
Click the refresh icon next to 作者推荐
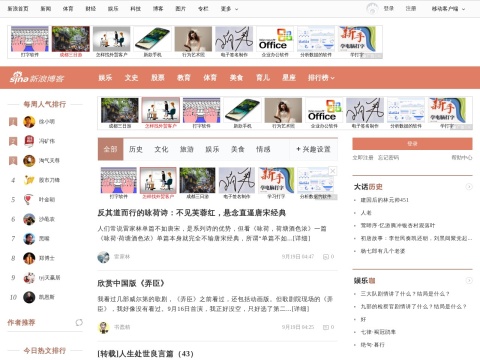click(x=79, y=322)
